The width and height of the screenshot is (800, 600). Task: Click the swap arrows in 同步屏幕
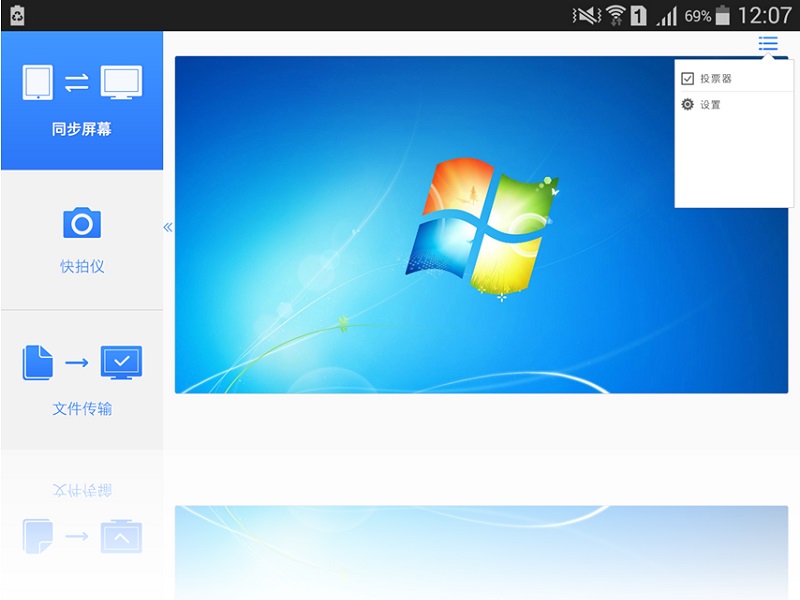pyautogui.click(x=77, y=84)
